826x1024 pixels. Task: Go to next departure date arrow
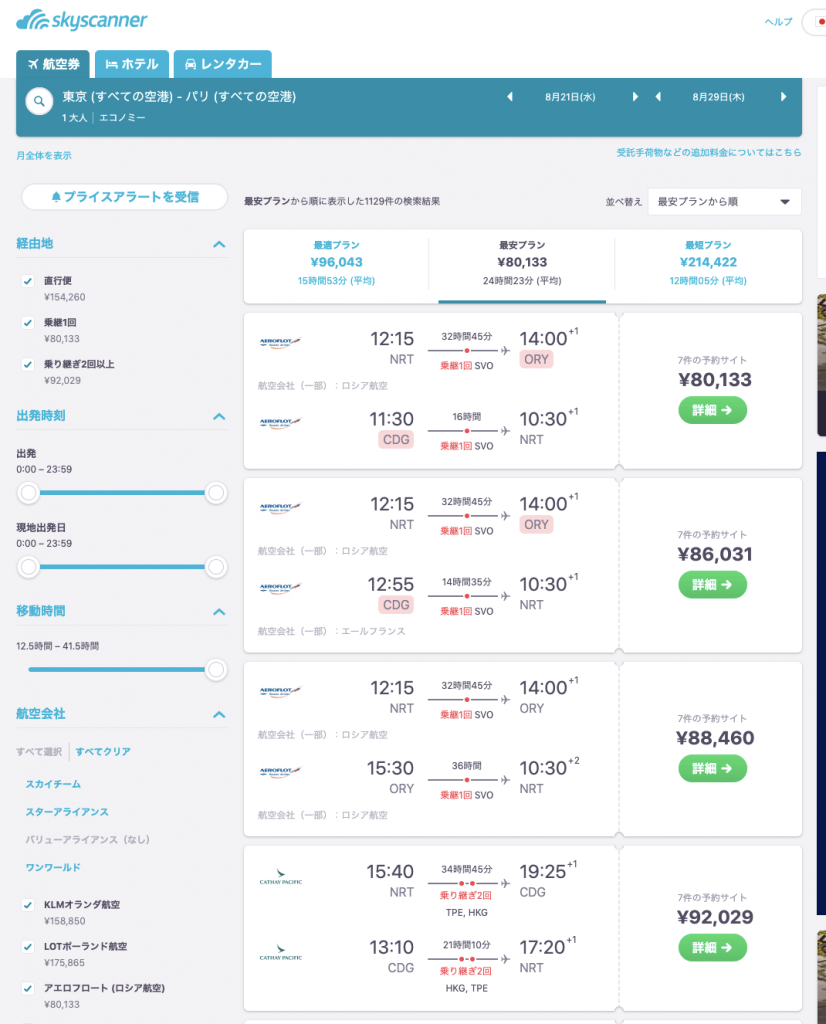click(635, 97)
